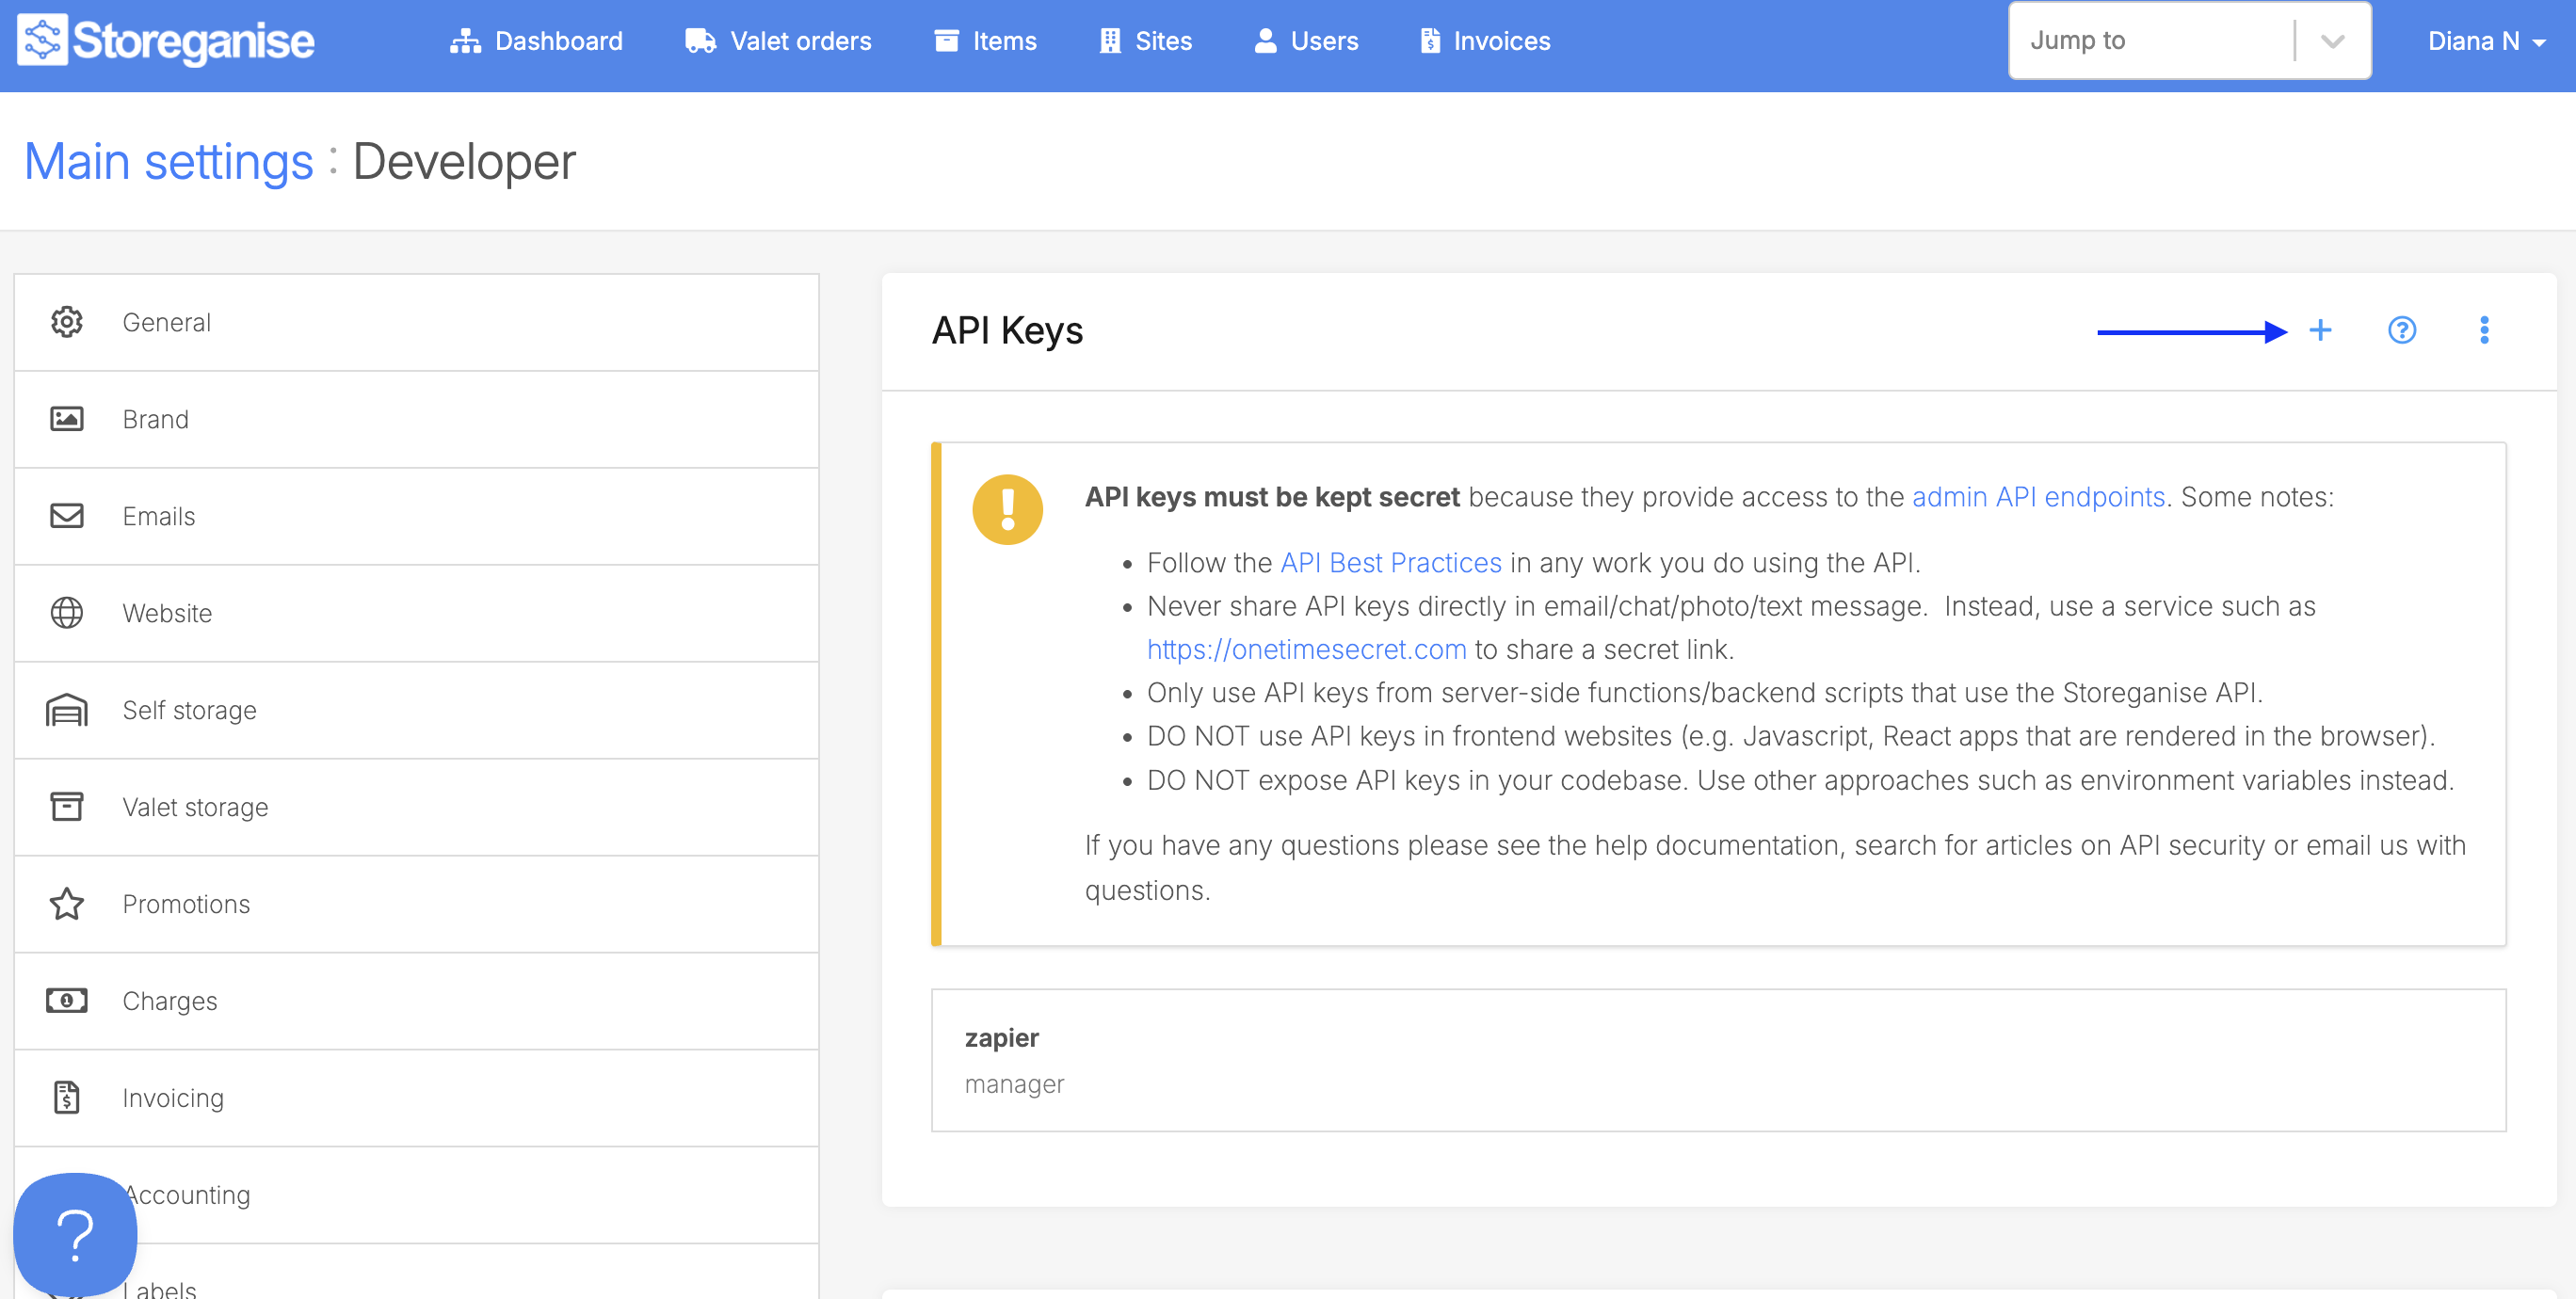Click the plus icon to add API key
The image size is (2576, 1299).
click(x=2319, y=330)
